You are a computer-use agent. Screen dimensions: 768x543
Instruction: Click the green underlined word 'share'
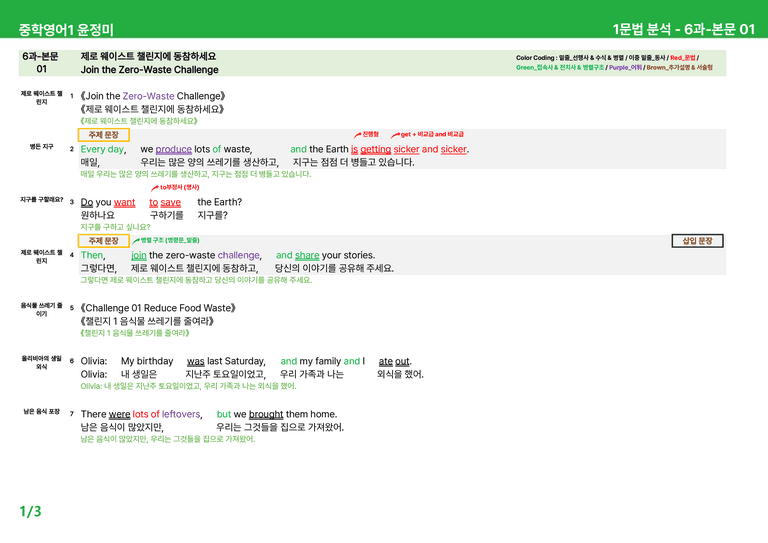[307, 255]
